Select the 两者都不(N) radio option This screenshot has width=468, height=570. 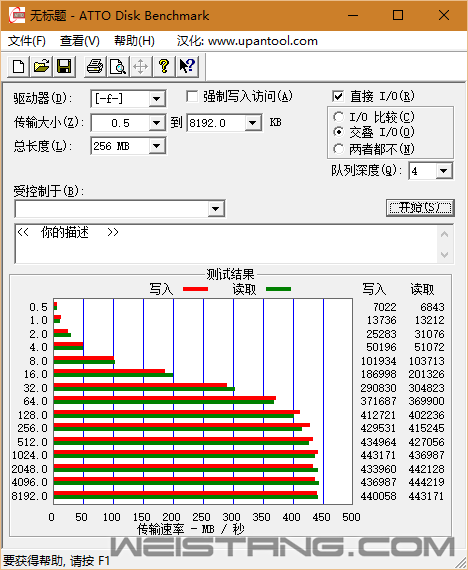[339, 148]
